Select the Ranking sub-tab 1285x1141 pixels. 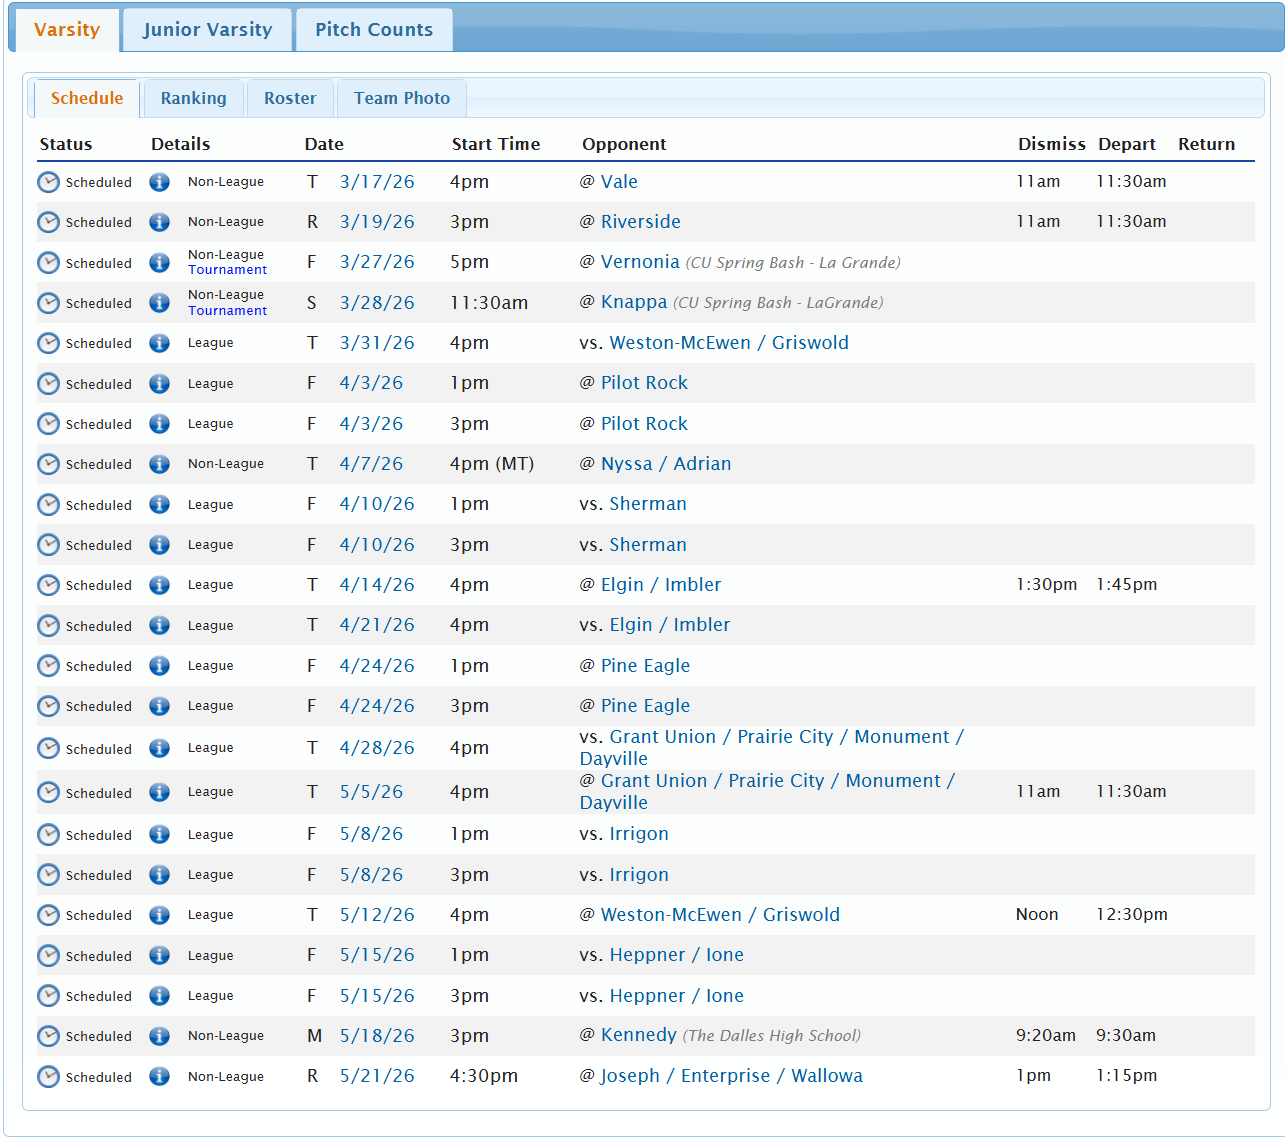coord(193,98)
